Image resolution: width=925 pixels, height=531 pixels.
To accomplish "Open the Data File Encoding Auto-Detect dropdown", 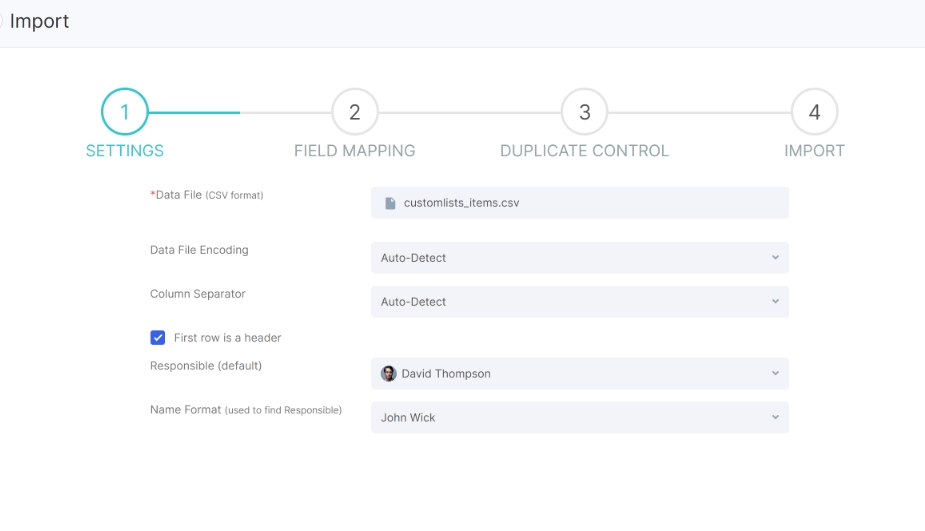I will (580, 257).
